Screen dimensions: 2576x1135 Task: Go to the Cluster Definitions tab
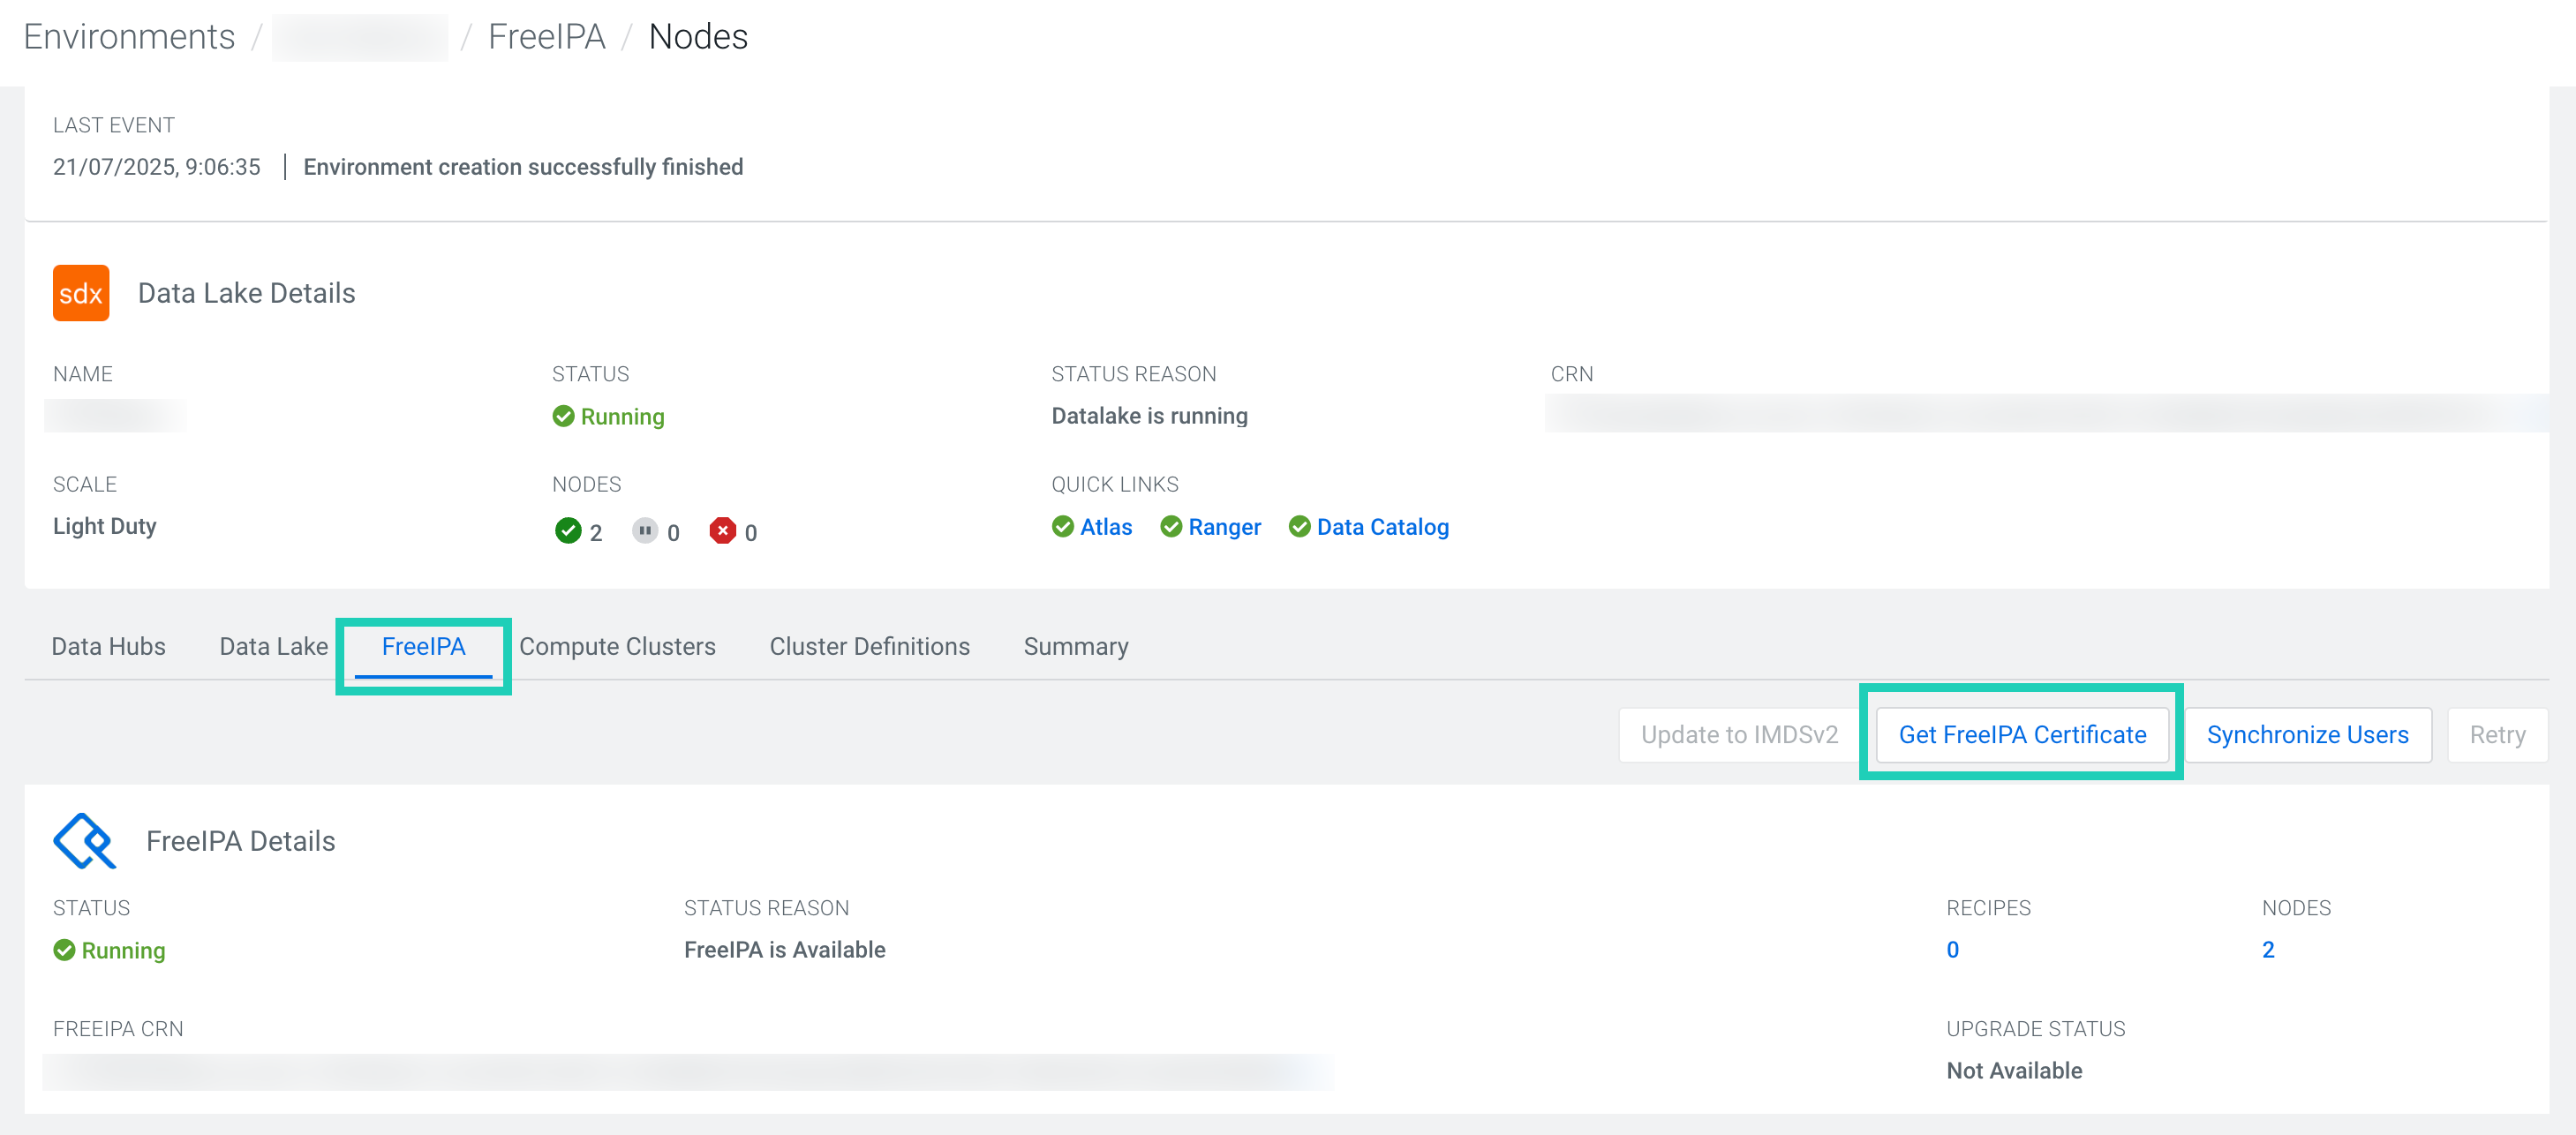[869, 647]
